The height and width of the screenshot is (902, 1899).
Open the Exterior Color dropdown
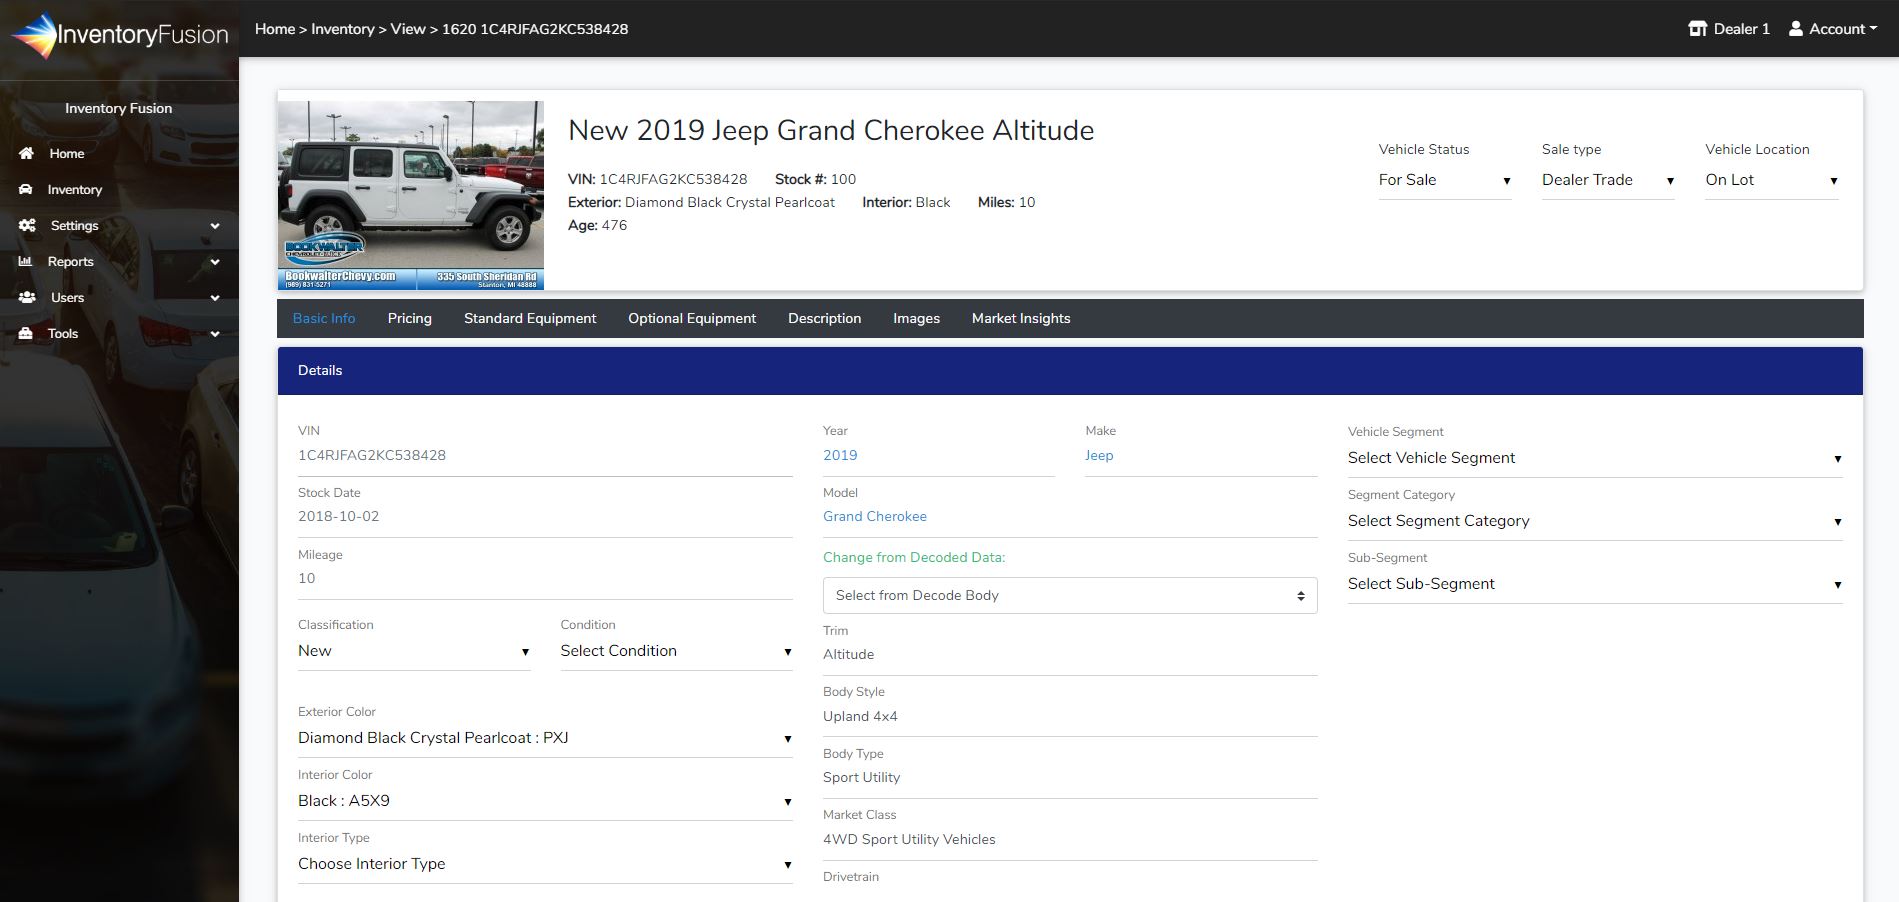[545, 738]
